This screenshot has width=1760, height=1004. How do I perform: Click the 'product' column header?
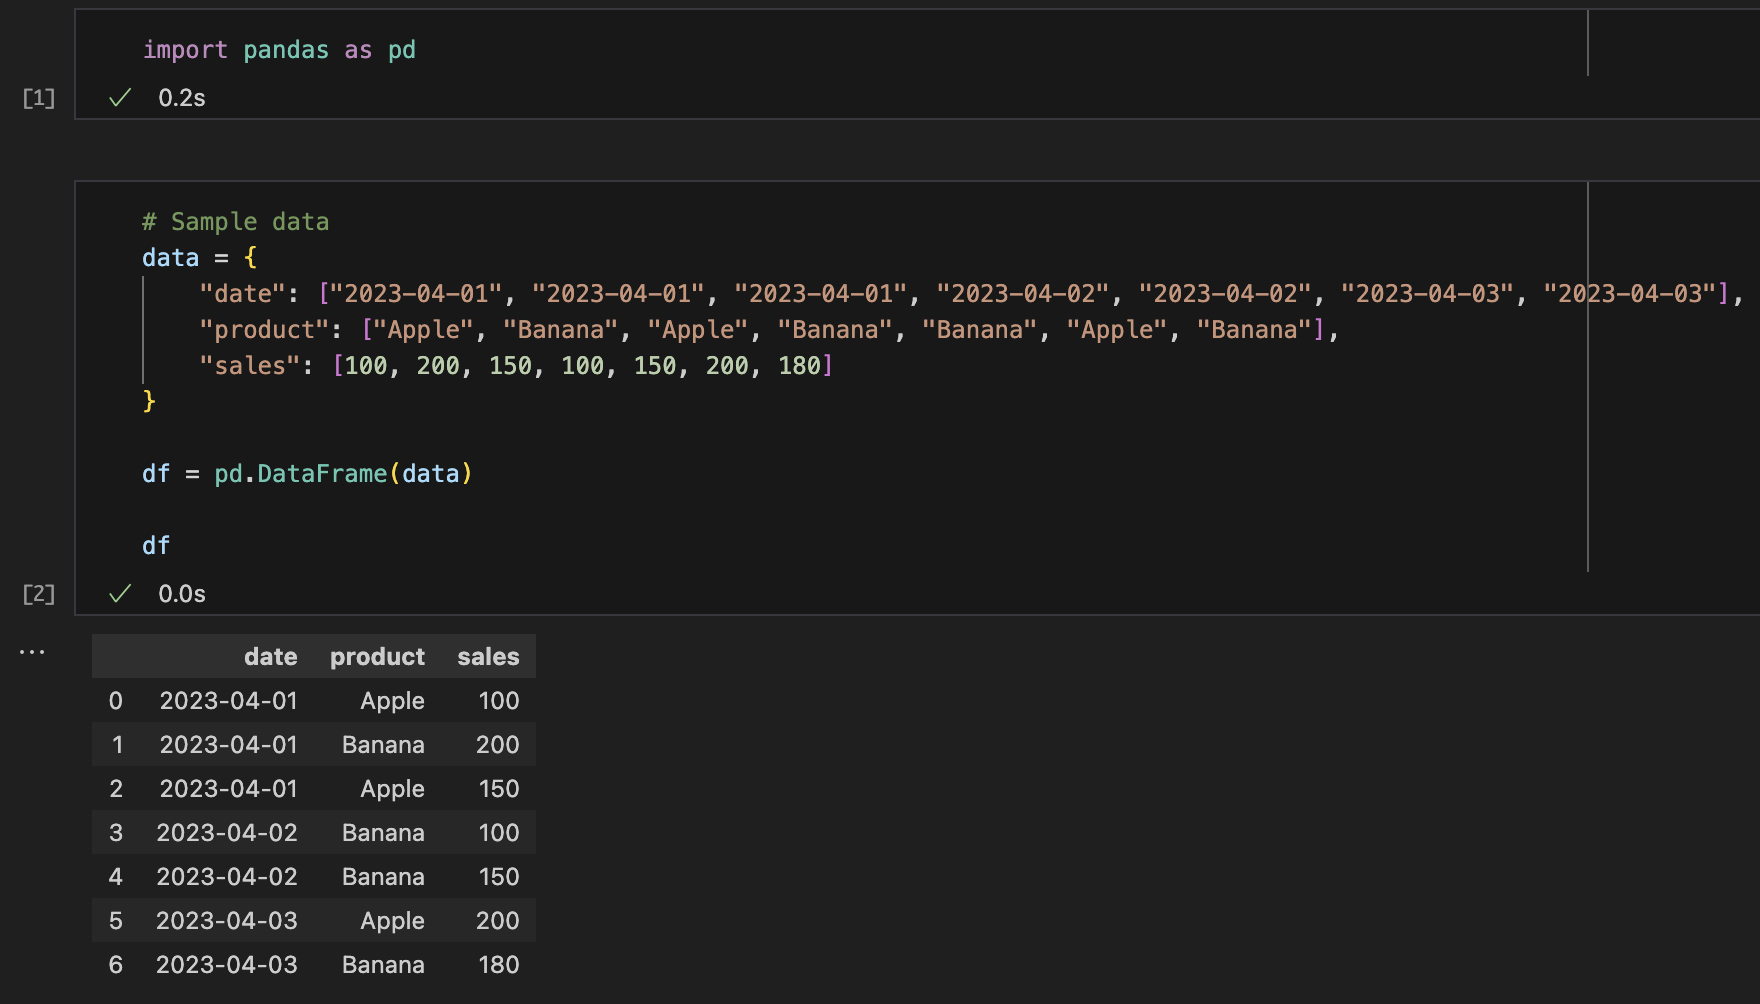377,657
